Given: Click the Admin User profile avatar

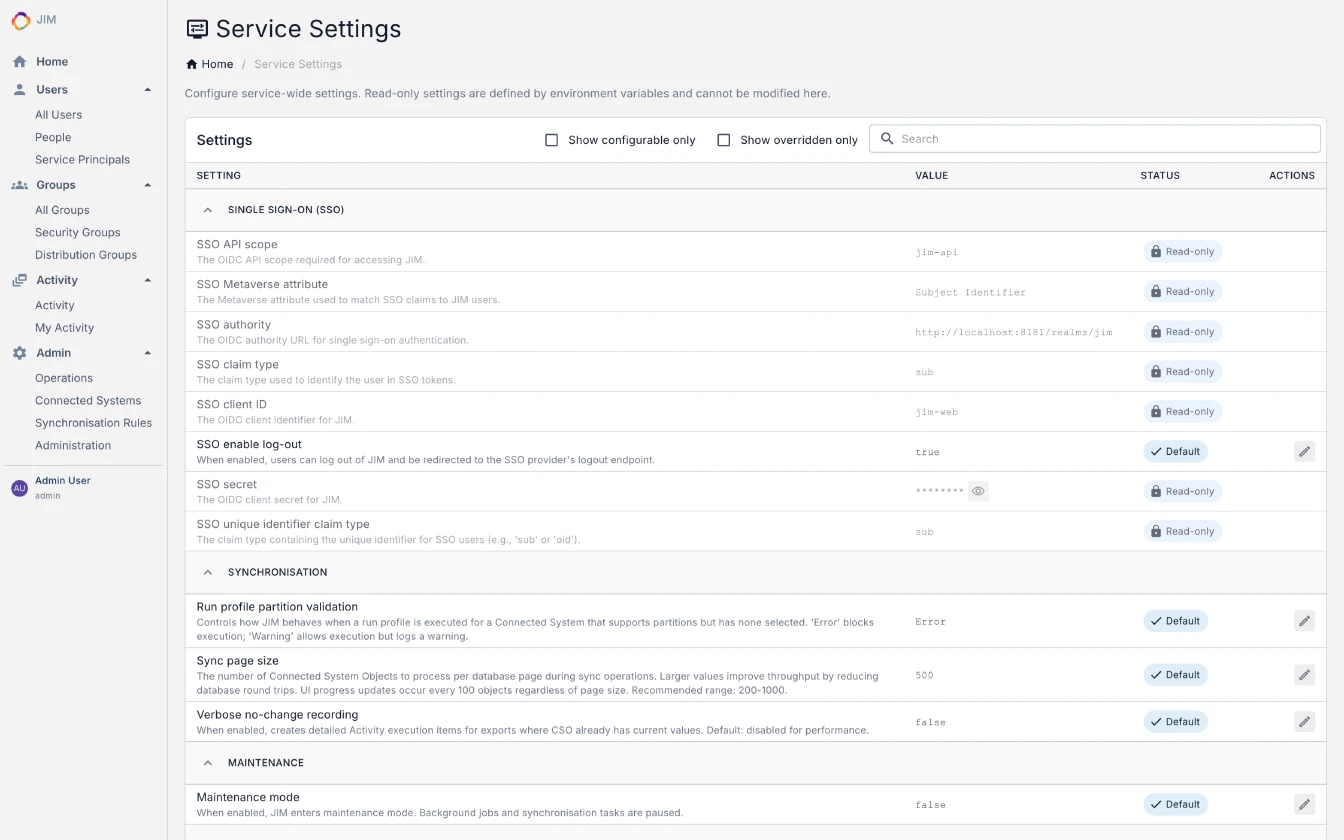Looking at the screenshot, I should pyautogui.click(x=19, y=487).
